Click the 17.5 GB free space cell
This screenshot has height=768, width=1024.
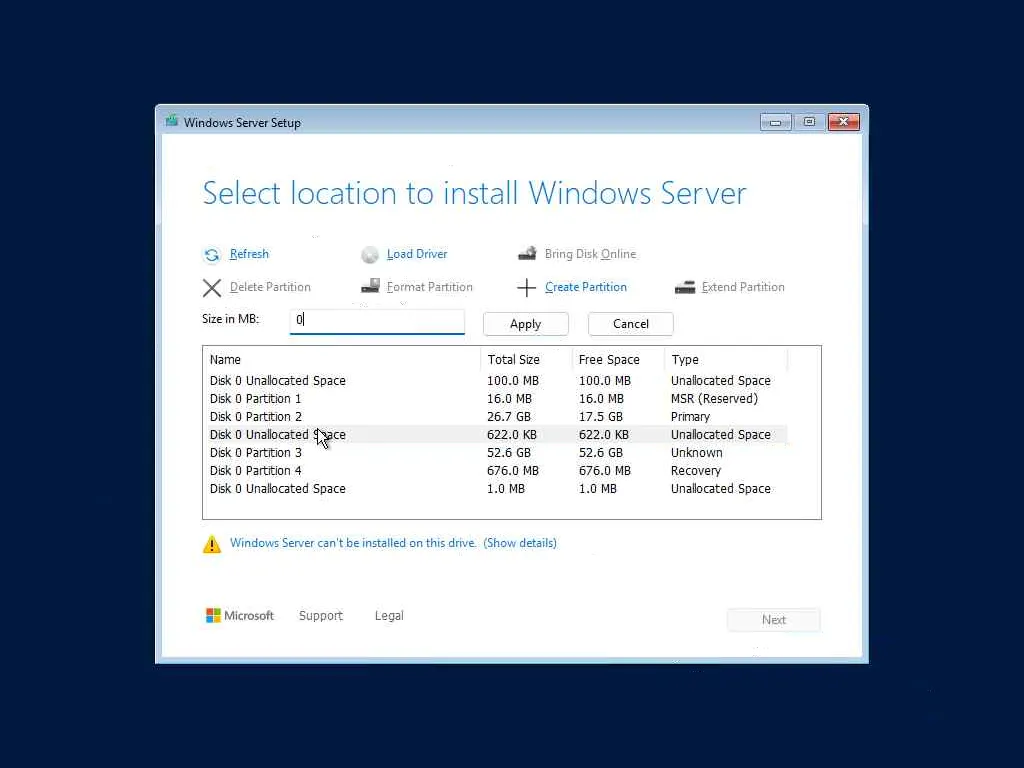[601, 417]
